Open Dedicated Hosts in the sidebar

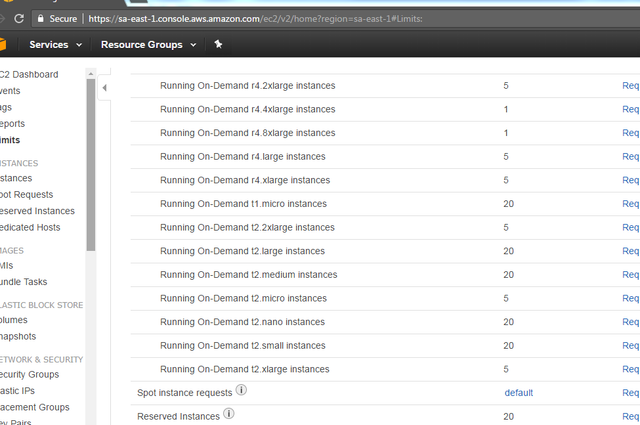(x=30, y=227)
